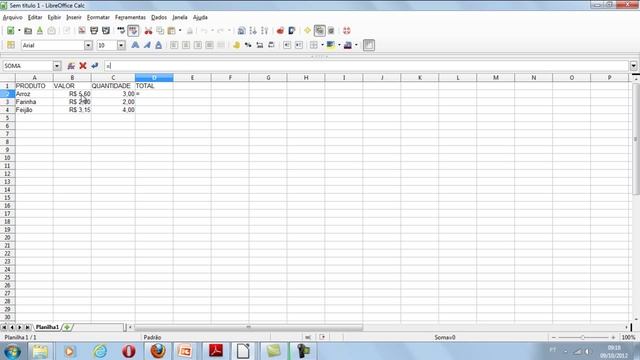The height and width of the screenshot is (360, 640).
Task: Adjust the zoom slider in the status bar
Action: pyautogui.click(x=583, y=338)
